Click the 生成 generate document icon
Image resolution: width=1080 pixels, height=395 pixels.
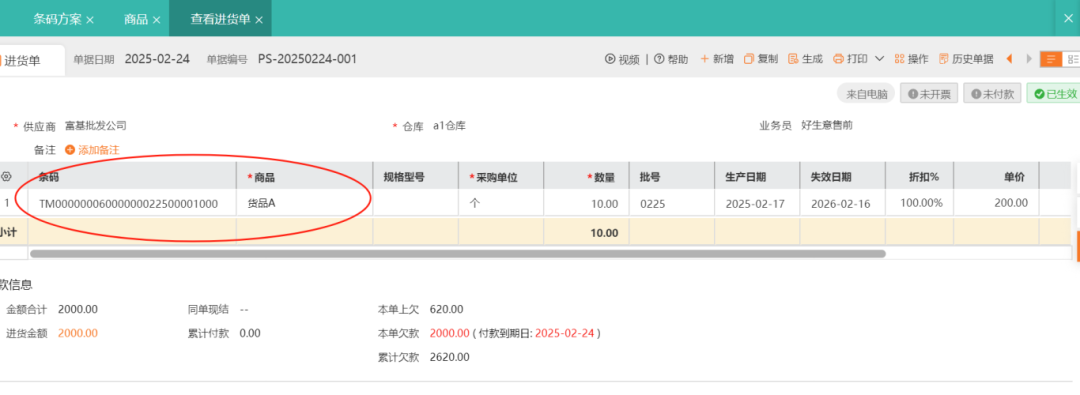click(x=793, y=59)
